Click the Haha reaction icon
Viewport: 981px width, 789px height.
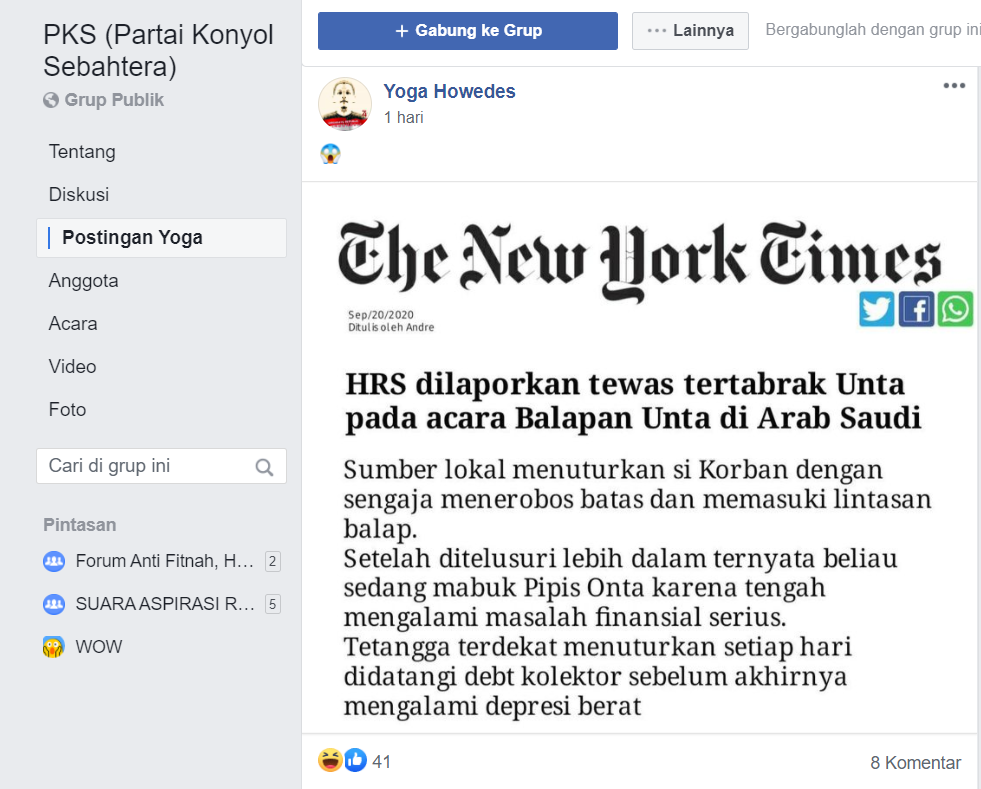tap(330, 760)
